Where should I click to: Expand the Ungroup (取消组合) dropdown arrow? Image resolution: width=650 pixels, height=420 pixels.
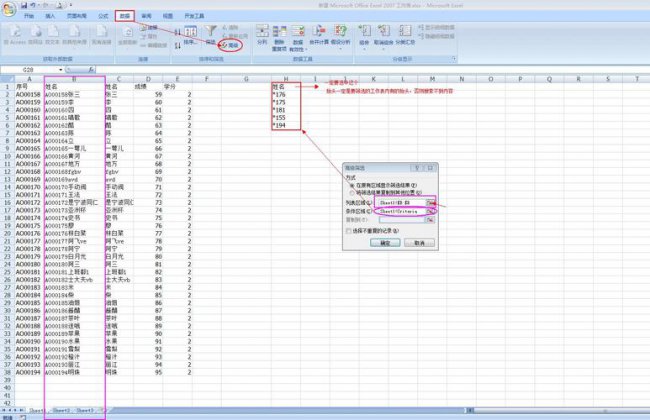[383, 49]
